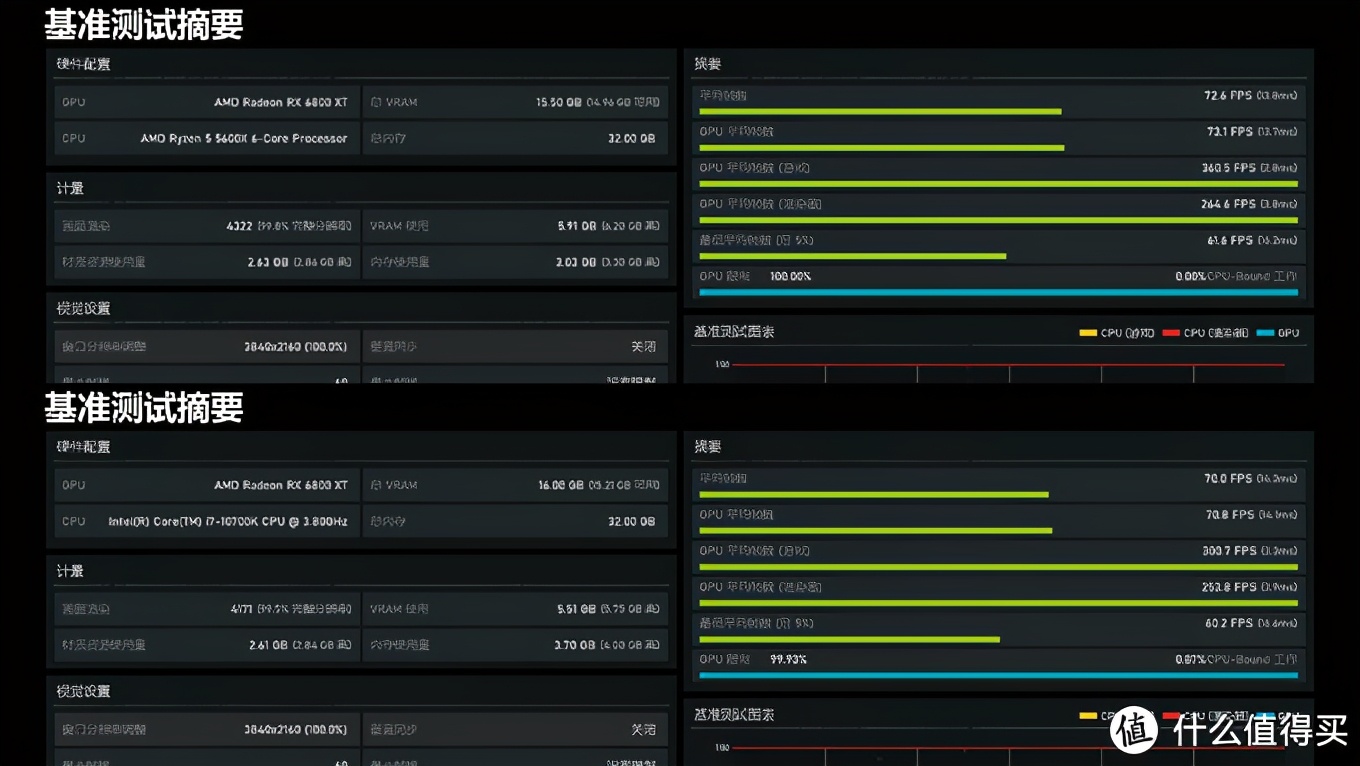This screenshot has height=766, width=1360.
Task: Select the 73.1 FPS GPU average value
Action: (1229, 131)
